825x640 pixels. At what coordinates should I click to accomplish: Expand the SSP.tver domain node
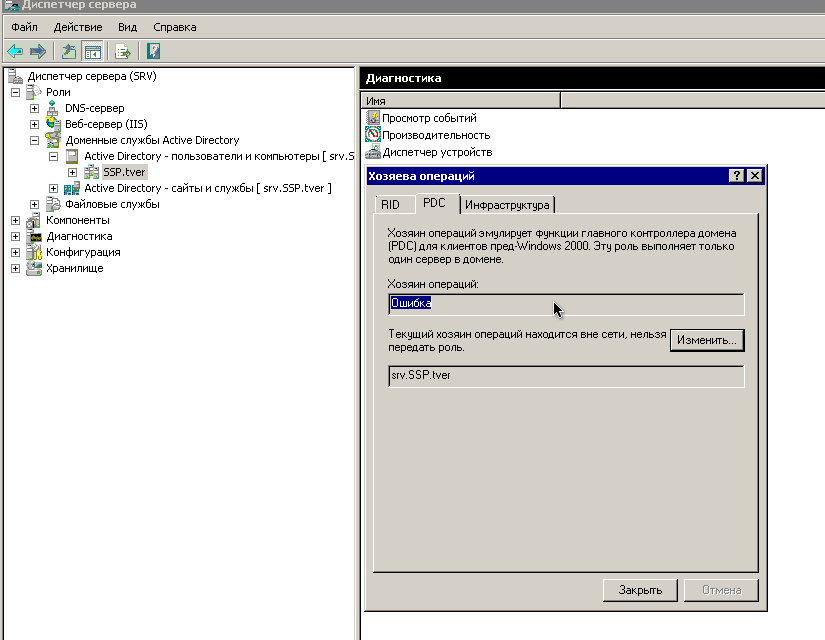72,173
